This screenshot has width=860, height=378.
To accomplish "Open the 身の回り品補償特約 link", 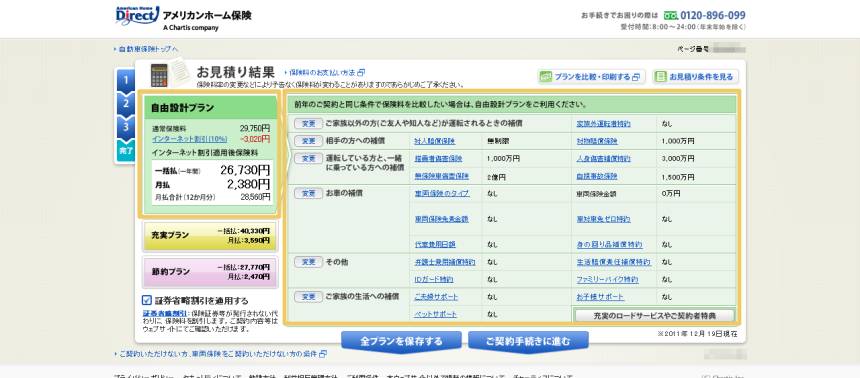I will pos(609,245).
